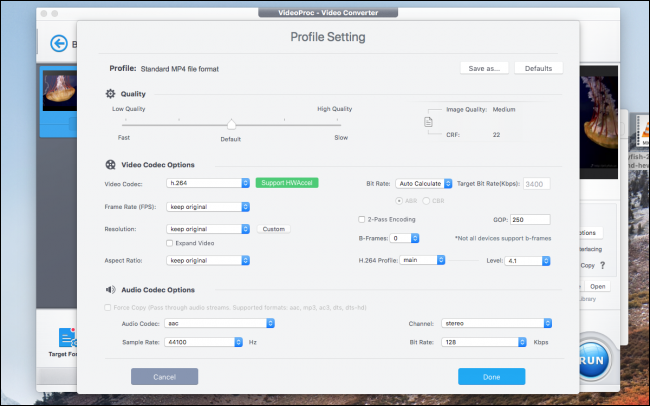
Task: Open the Video Codec h.264 dropdown
Action: click(x=208, y=183)
